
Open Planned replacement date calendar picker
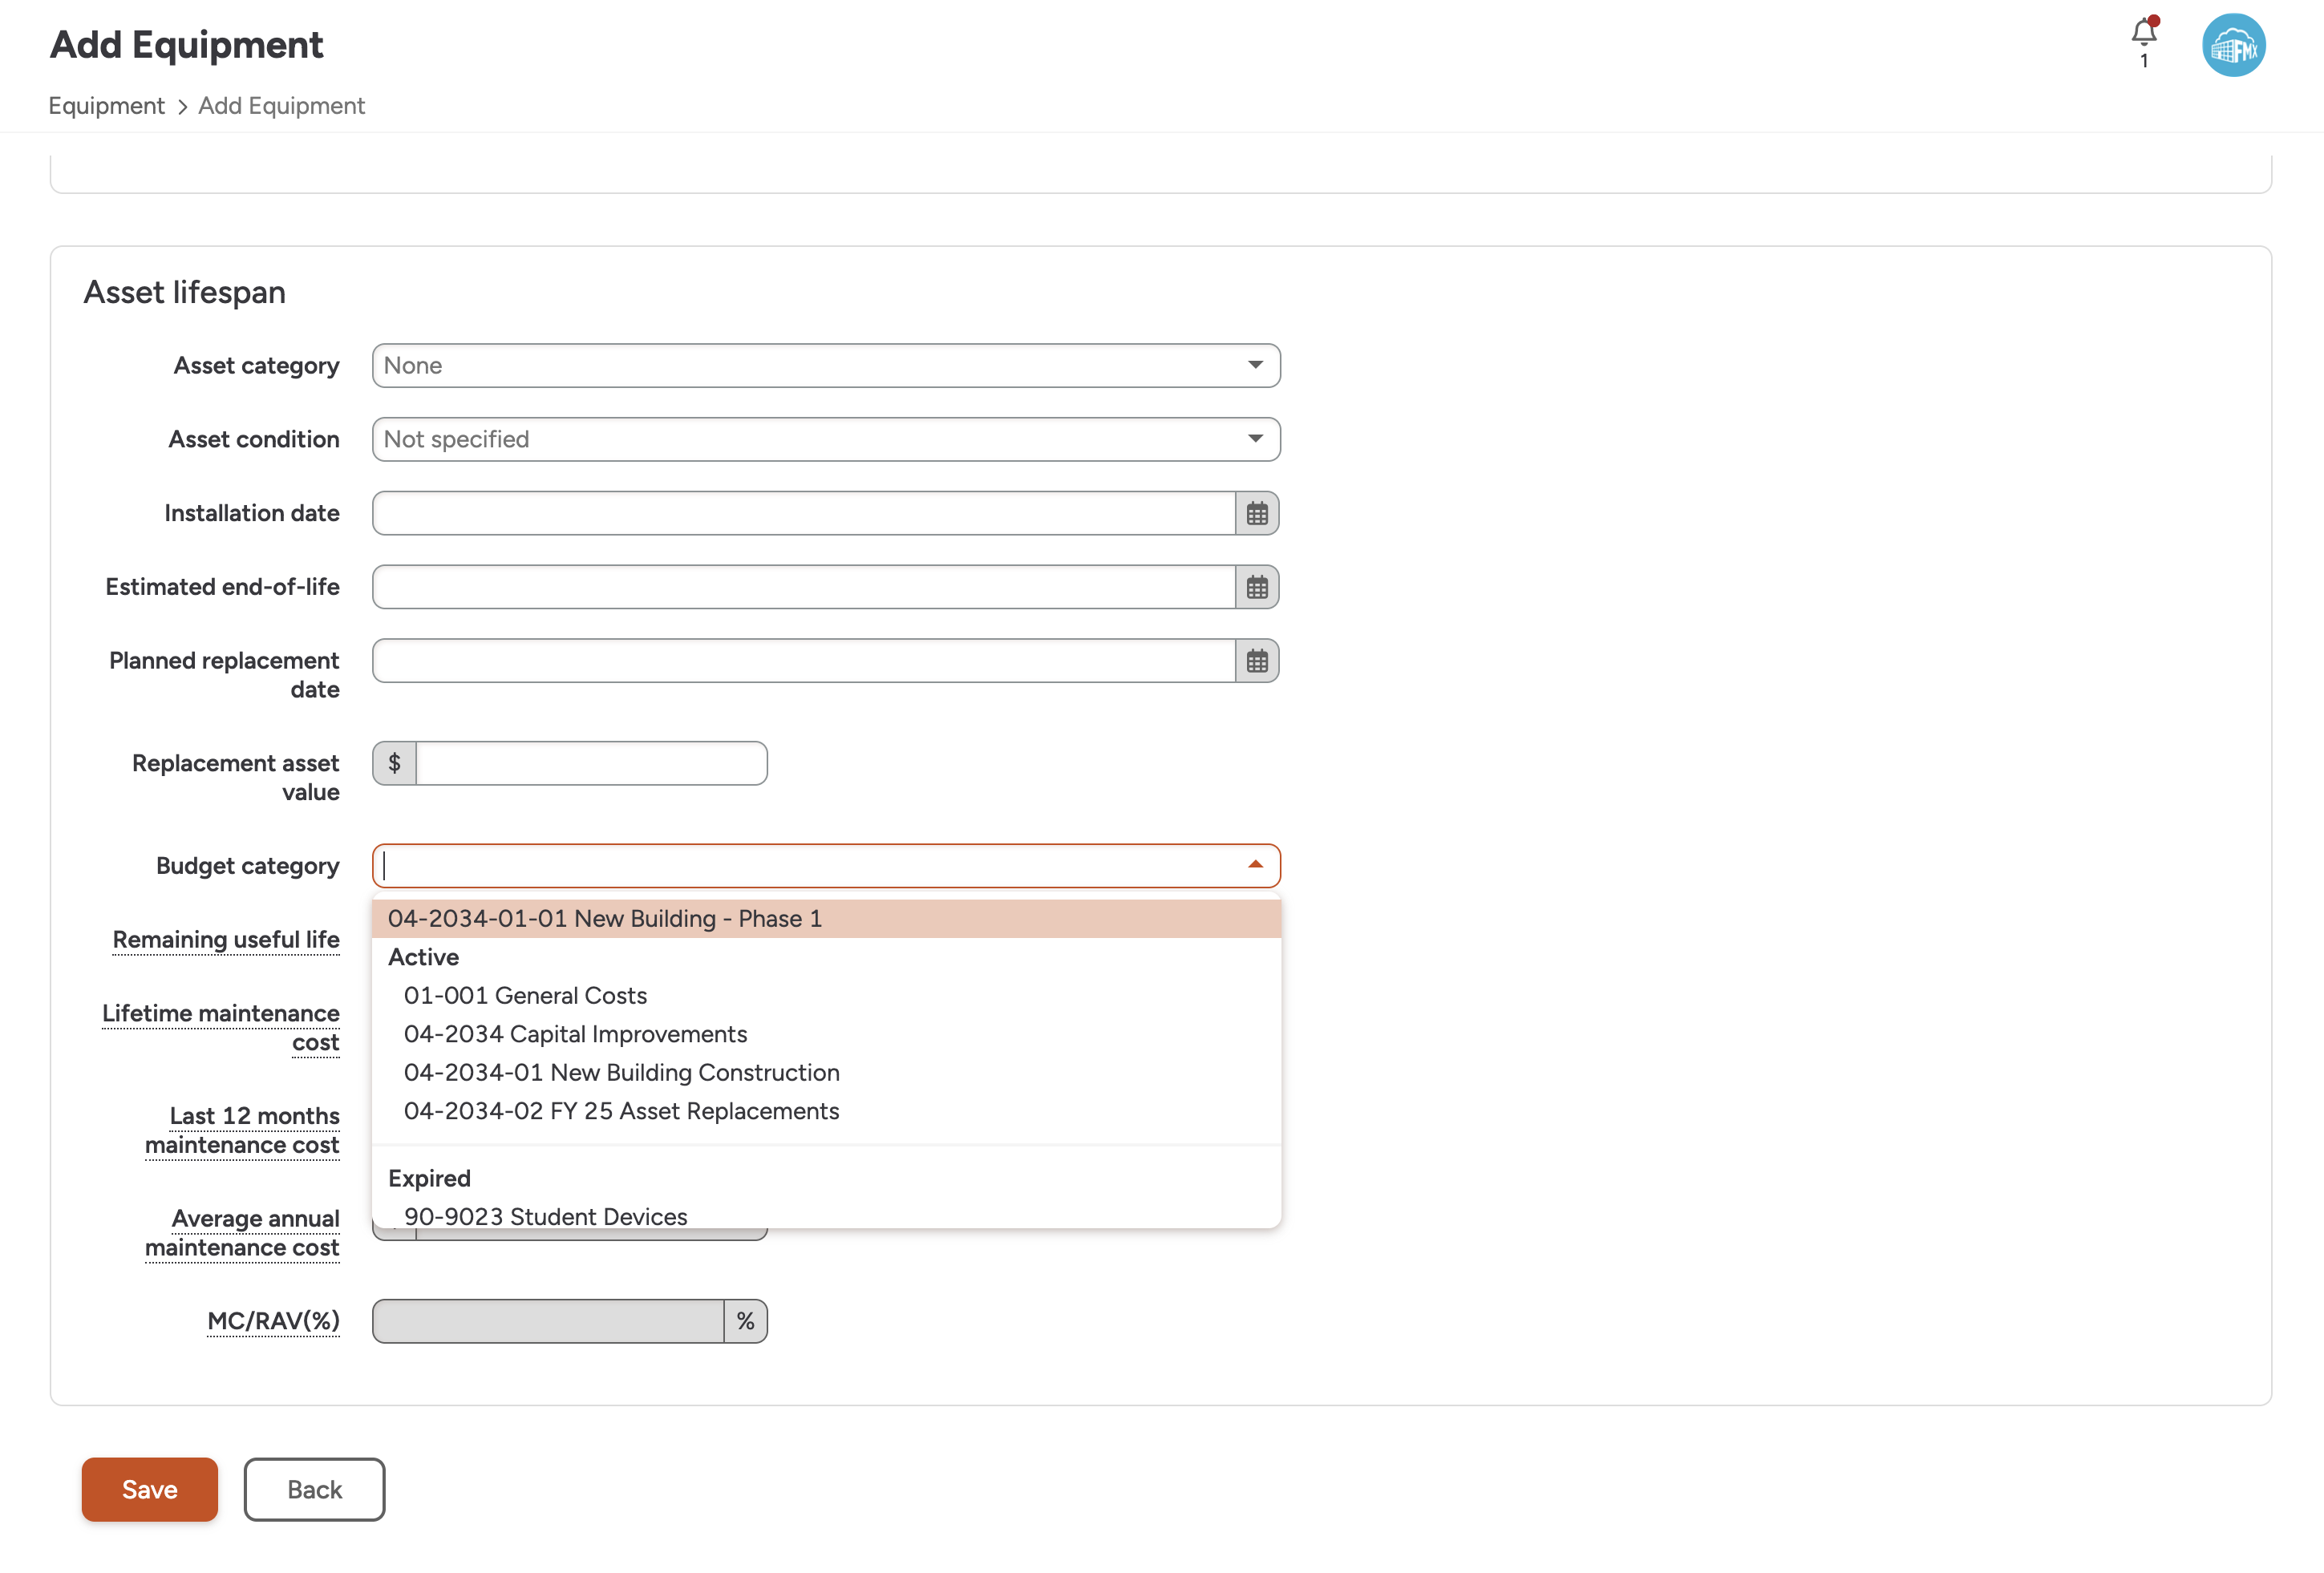[x=1257, y=661]
